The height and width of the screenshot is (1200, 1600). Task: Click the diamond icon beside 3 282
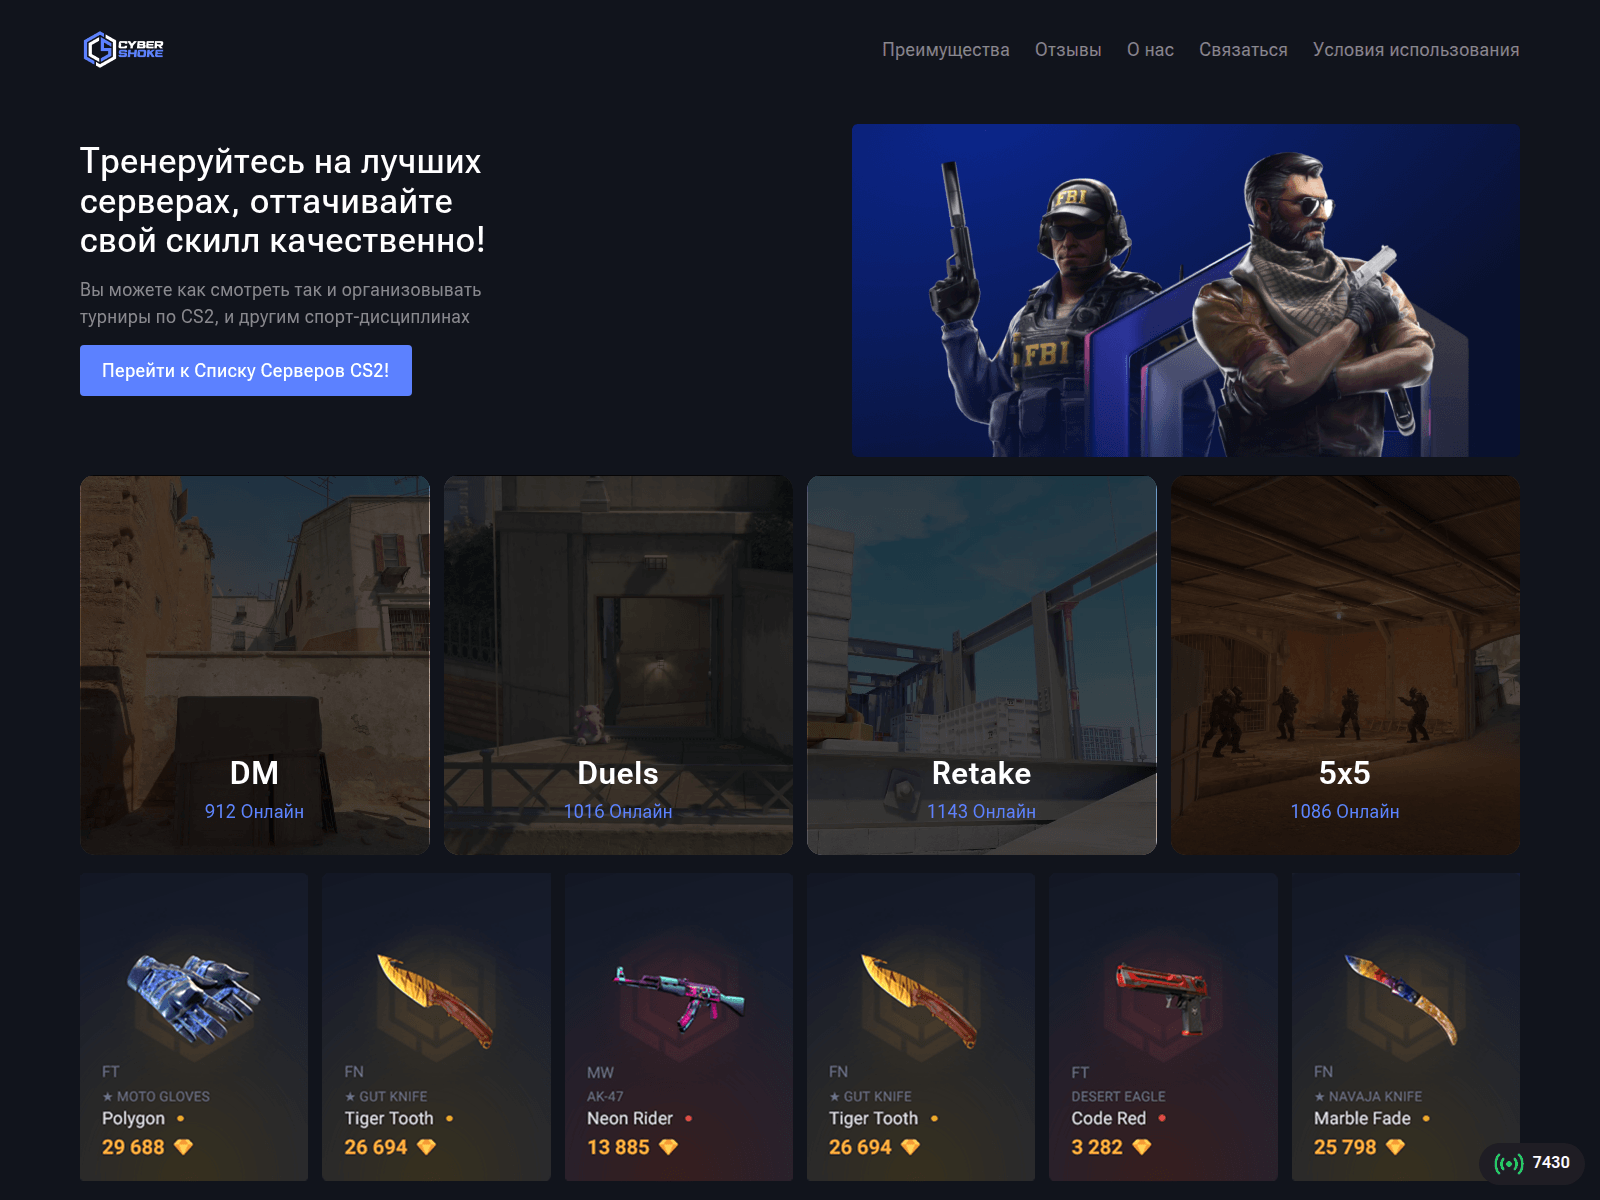pyautogui.click(x=1141, y=1147)
